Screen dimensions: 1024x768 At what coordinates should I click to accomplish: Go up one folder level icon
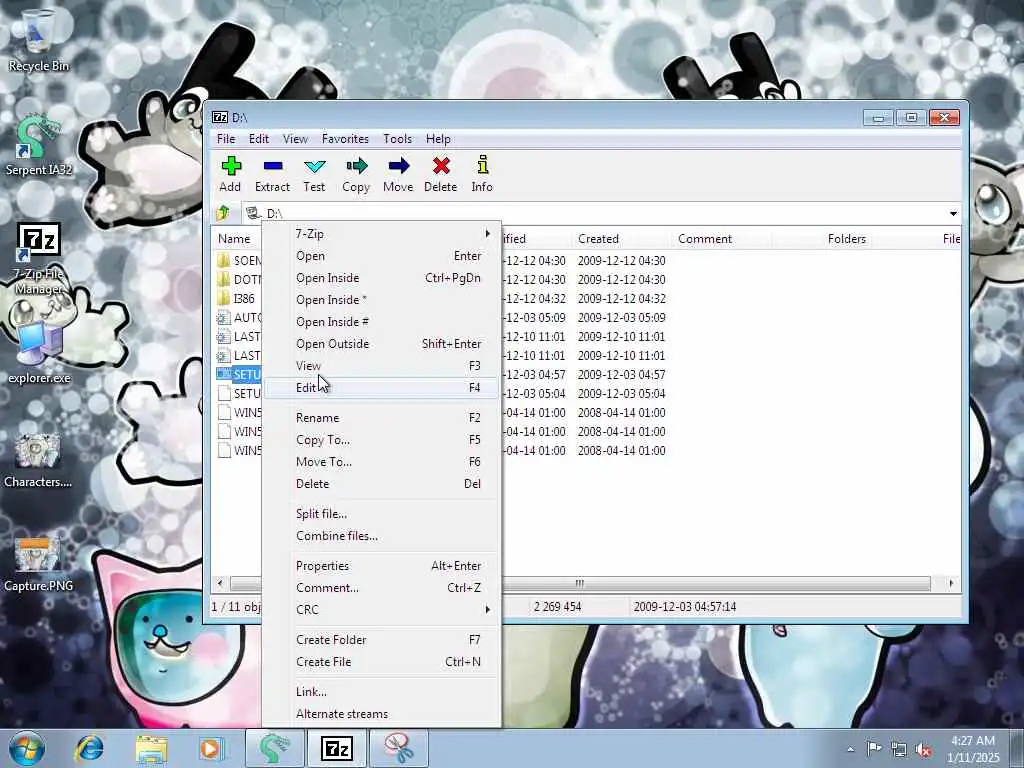point(223,213)
